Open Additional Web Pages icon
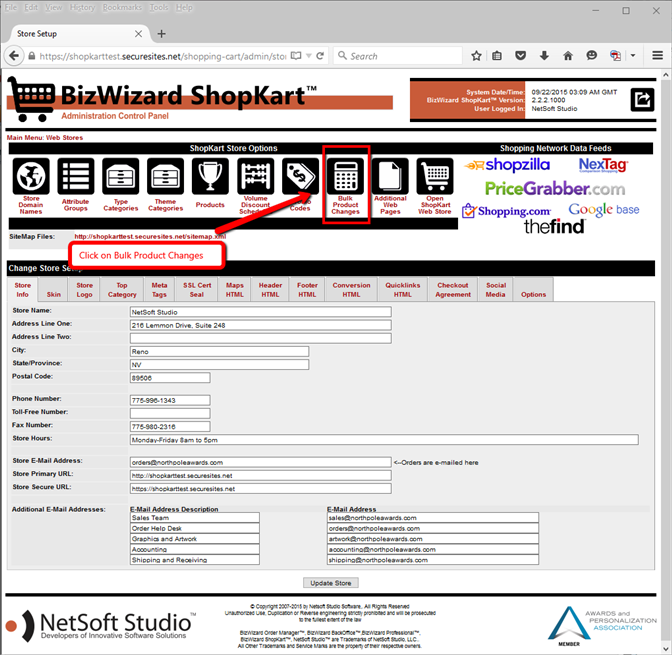Viewport: 672px width, 655px height. pyautogui.click(x=390, y=176)
